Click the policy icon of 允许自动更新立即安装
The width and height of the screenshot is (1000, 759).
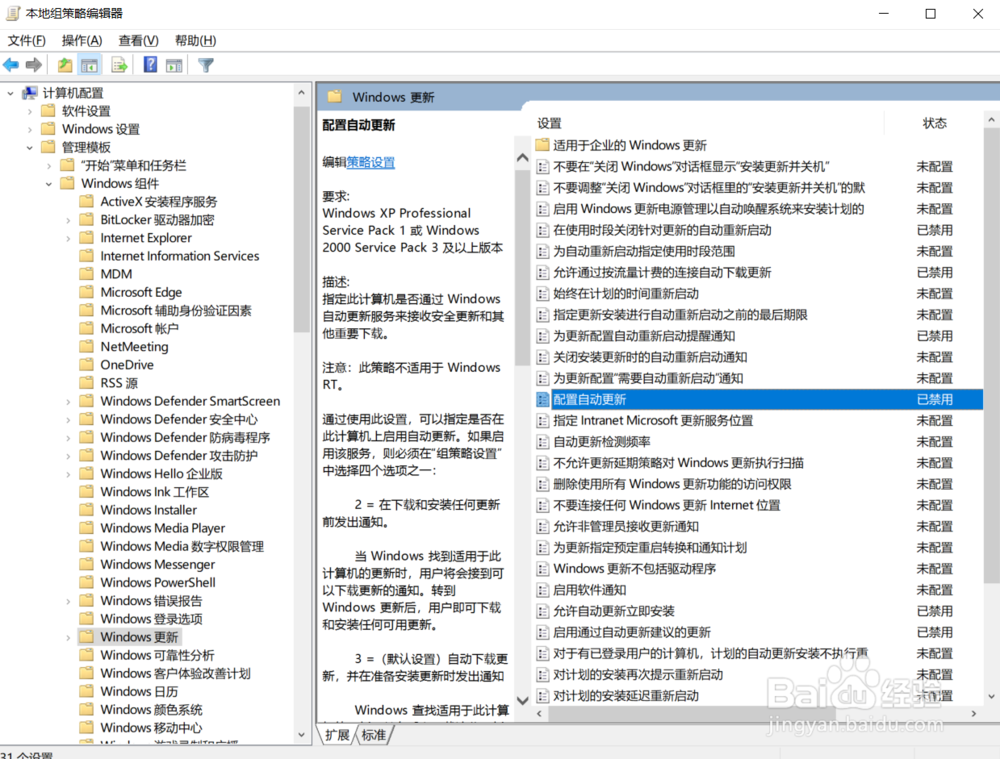543,611
